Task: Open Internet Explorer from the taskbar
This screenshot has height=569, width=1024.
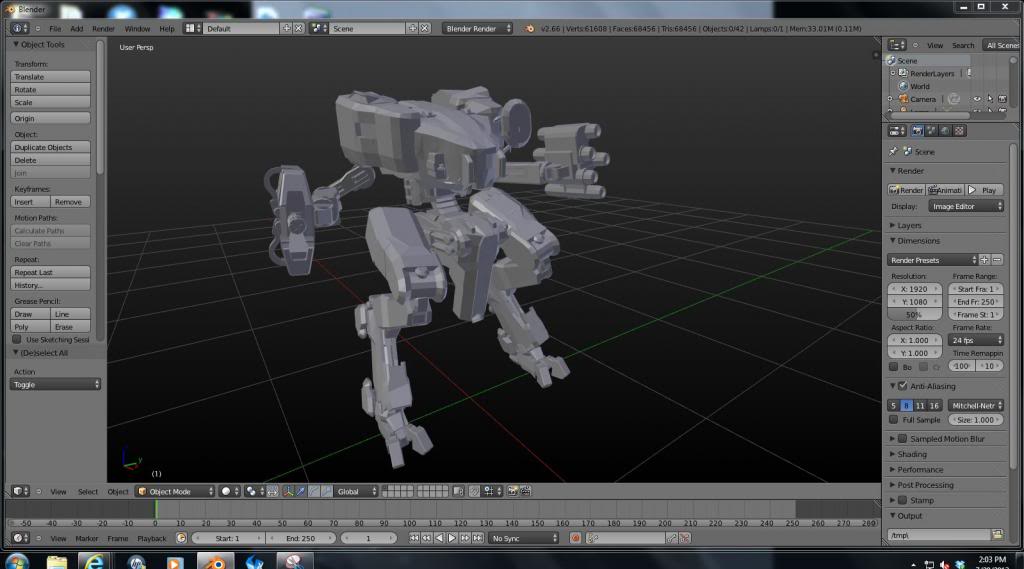Action: [x=95, y=561]
